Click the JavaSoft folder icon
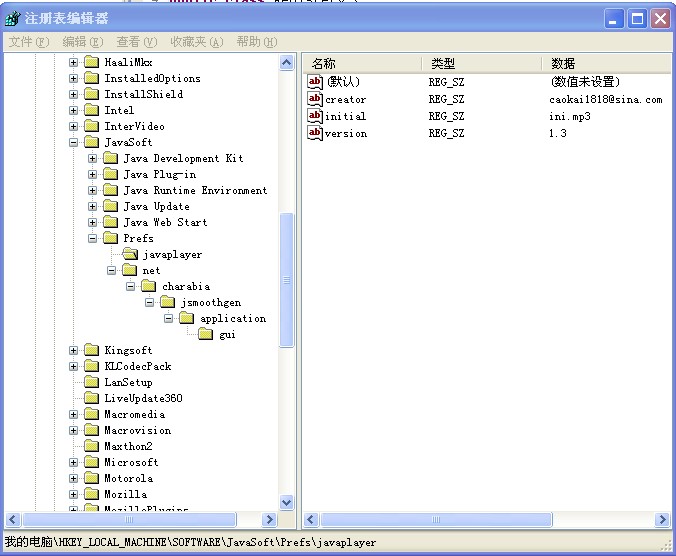This screenshot has height=556, width=676. (91, 142)
